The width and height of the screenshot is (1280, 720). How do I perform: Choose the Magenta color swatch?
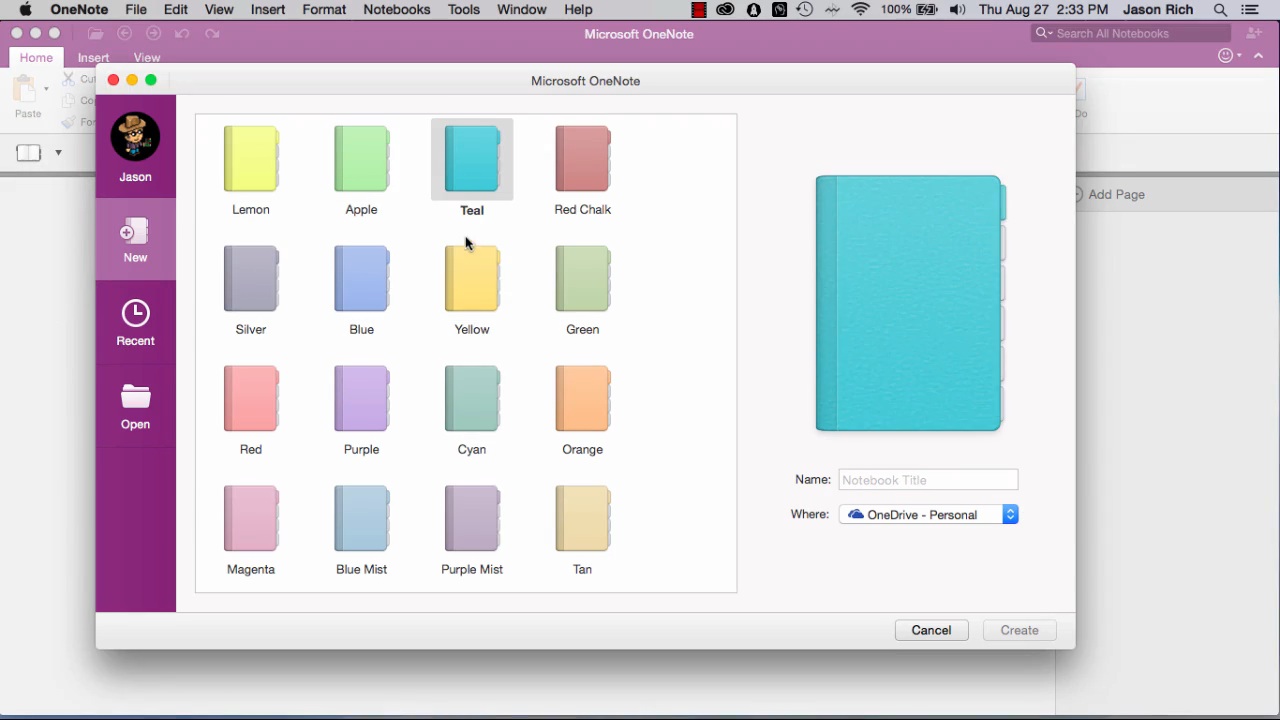pyautogui.click(x=250, y=518)
